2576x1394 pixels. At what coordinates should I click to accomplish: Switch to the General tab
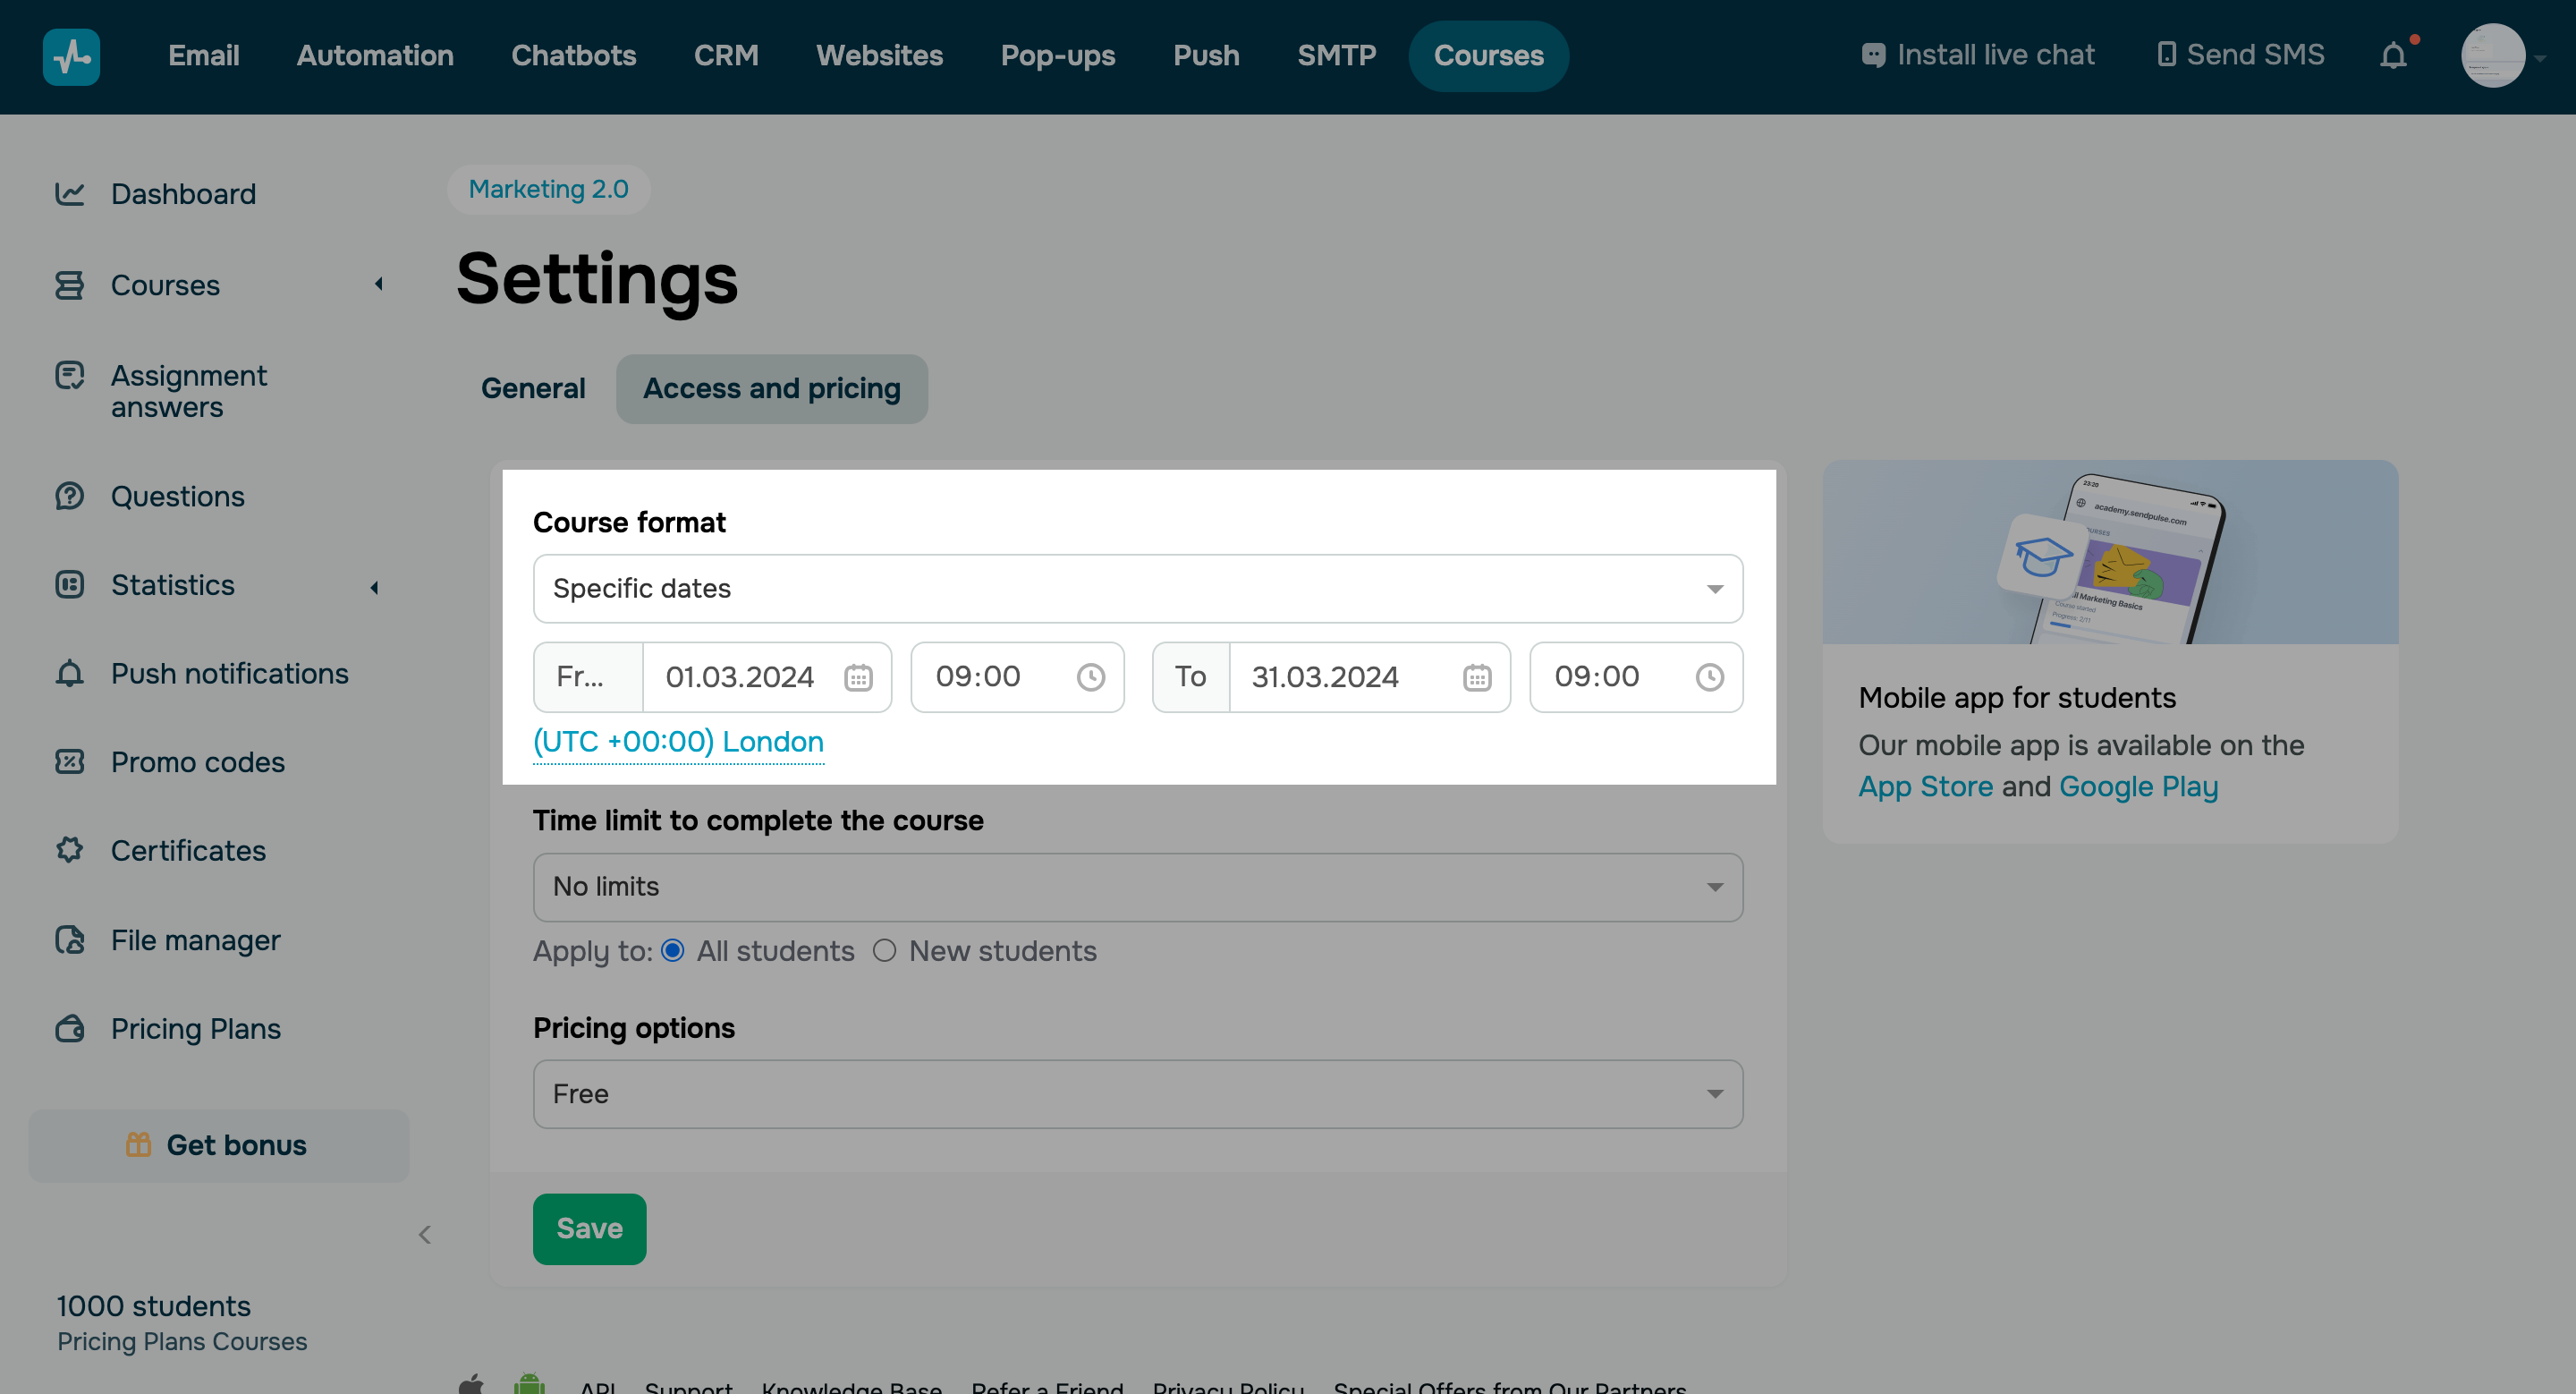click(533, 388)
